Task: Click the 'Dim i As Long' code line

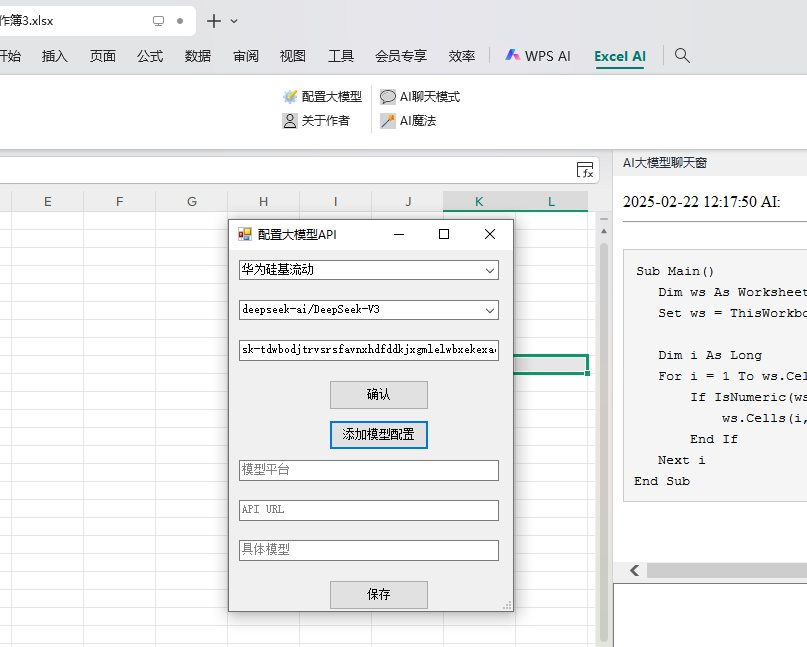Action: [710, 355]
